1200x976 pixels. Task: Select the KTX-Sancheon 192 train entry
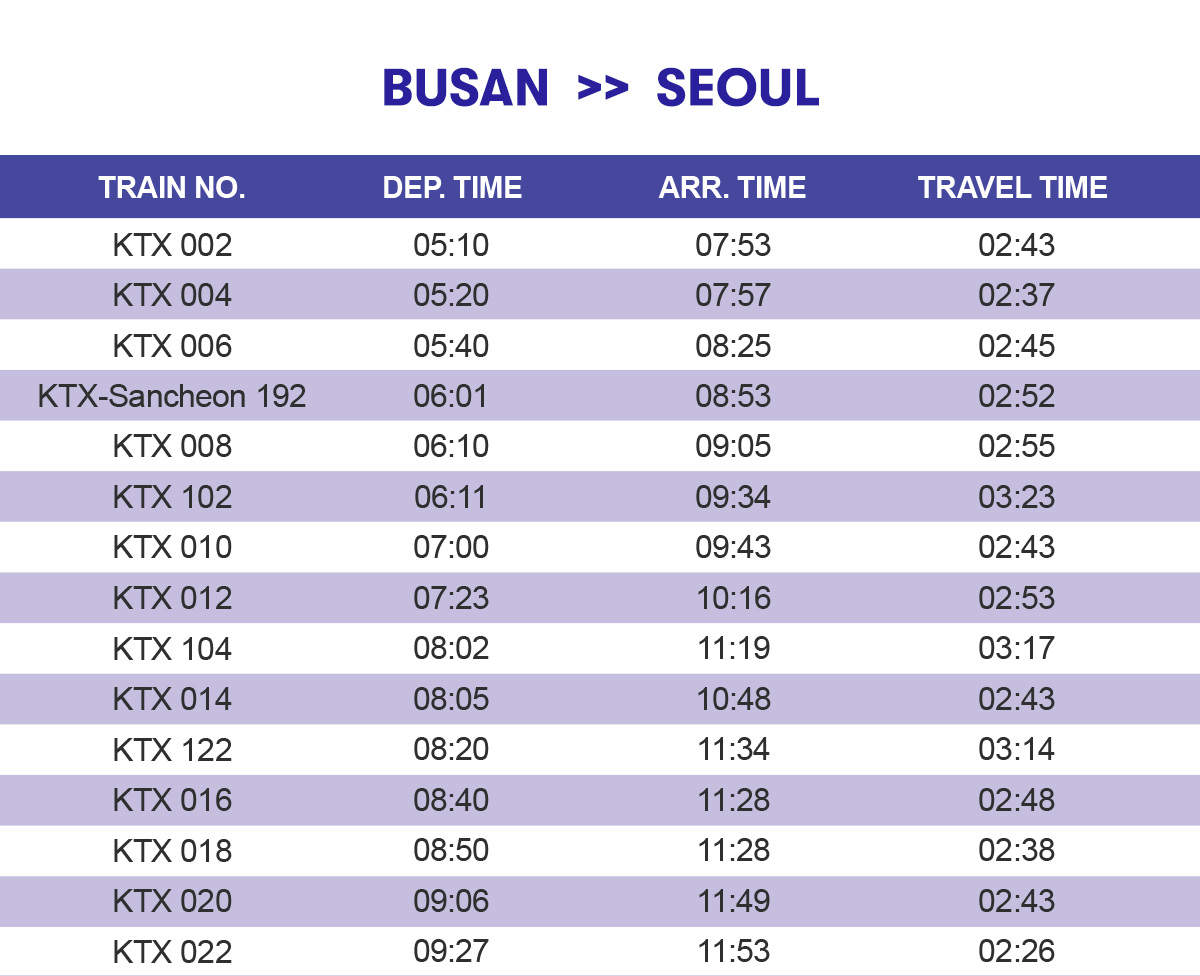tap(172, 396)
